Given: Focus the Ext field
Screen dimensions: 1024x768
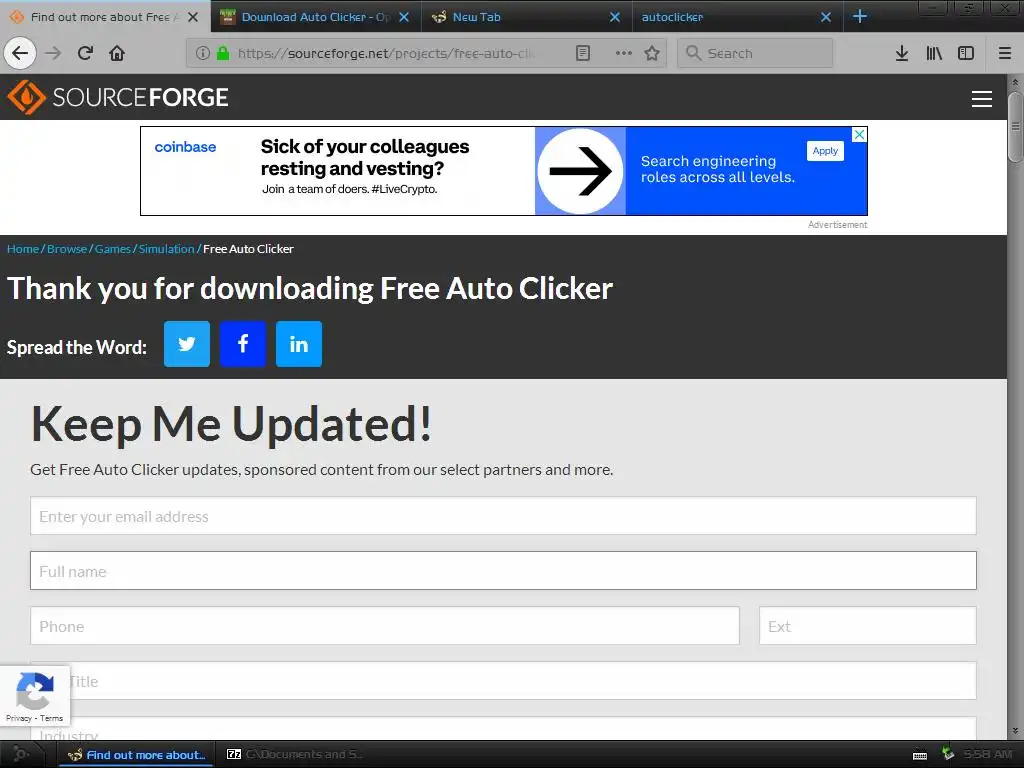Looking at the screenshot, I should (867, 626).
